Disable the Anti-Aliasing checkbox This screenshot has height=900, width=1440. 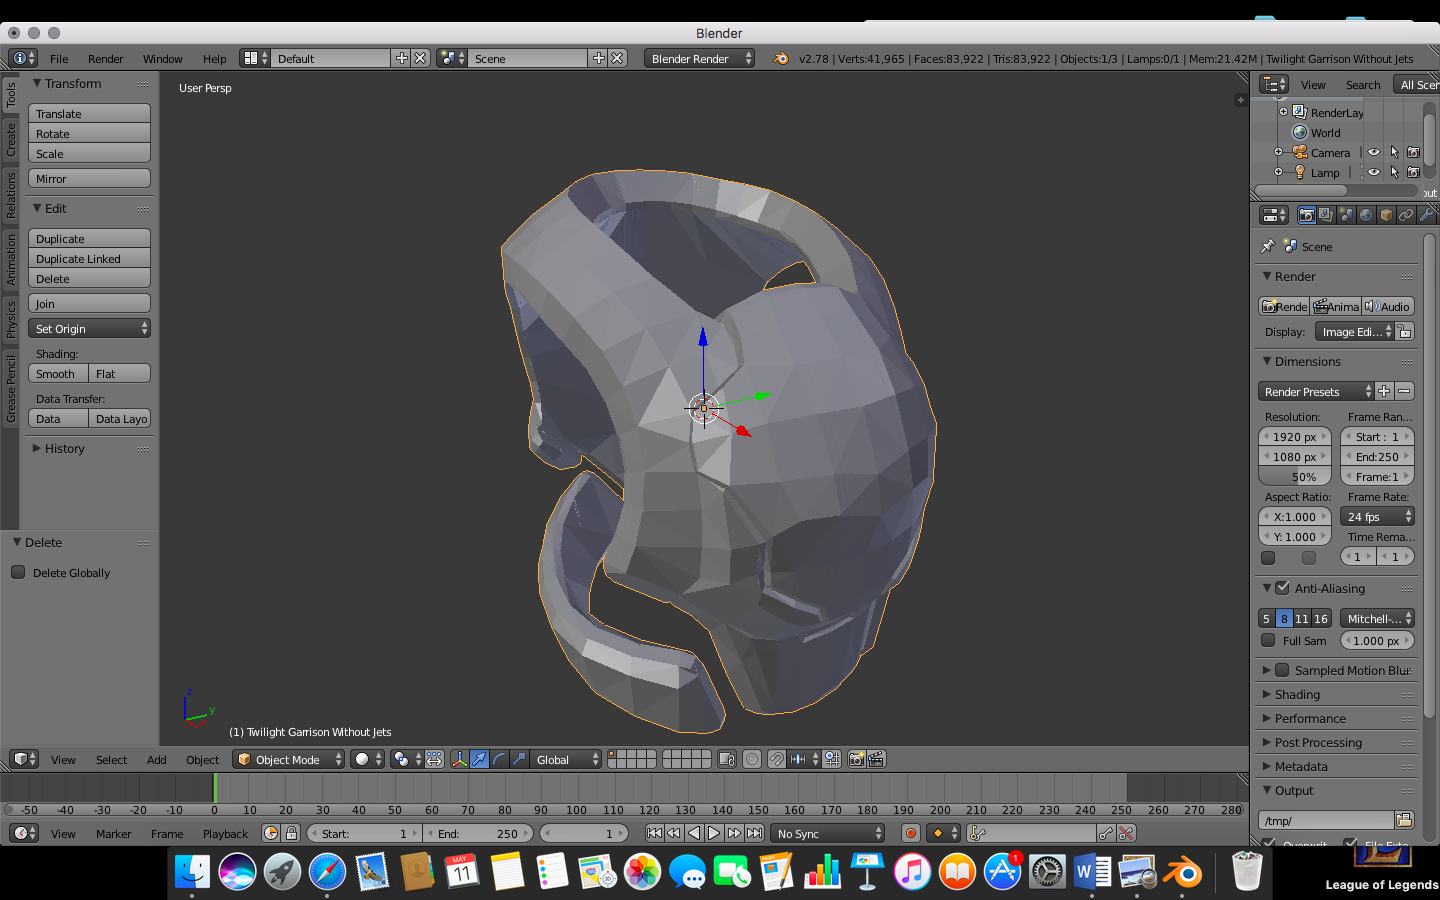click(x=1282, y=588)
